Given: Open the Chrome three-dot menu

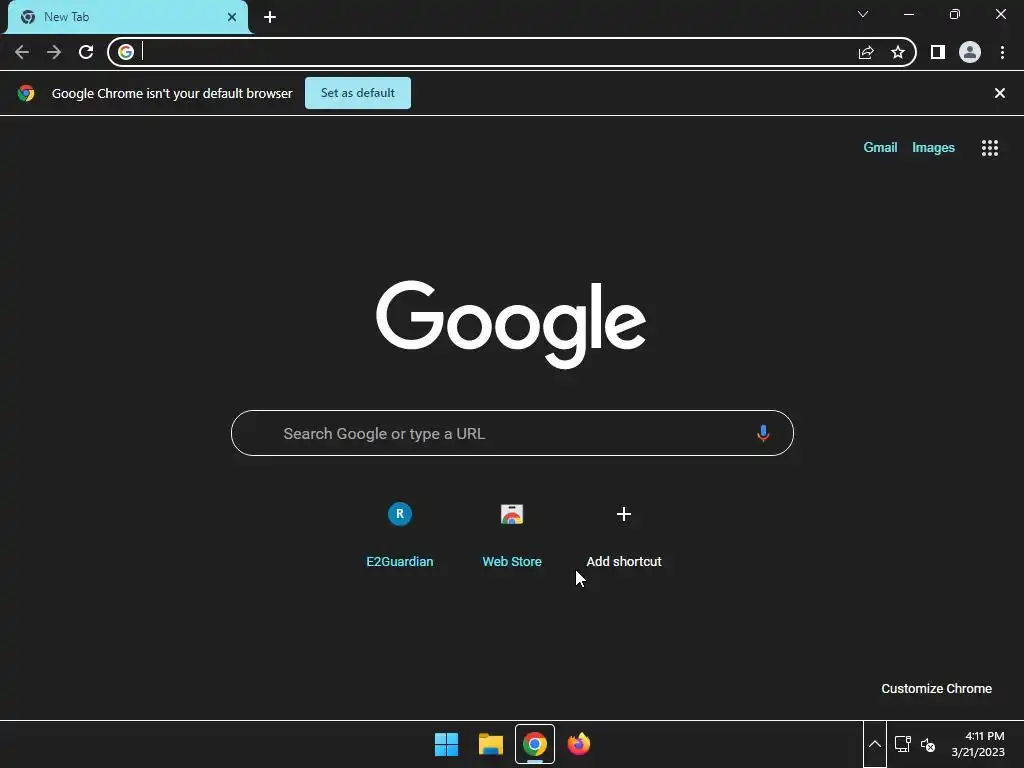Looking at the screenshot, I should [x=1002, y=52].
